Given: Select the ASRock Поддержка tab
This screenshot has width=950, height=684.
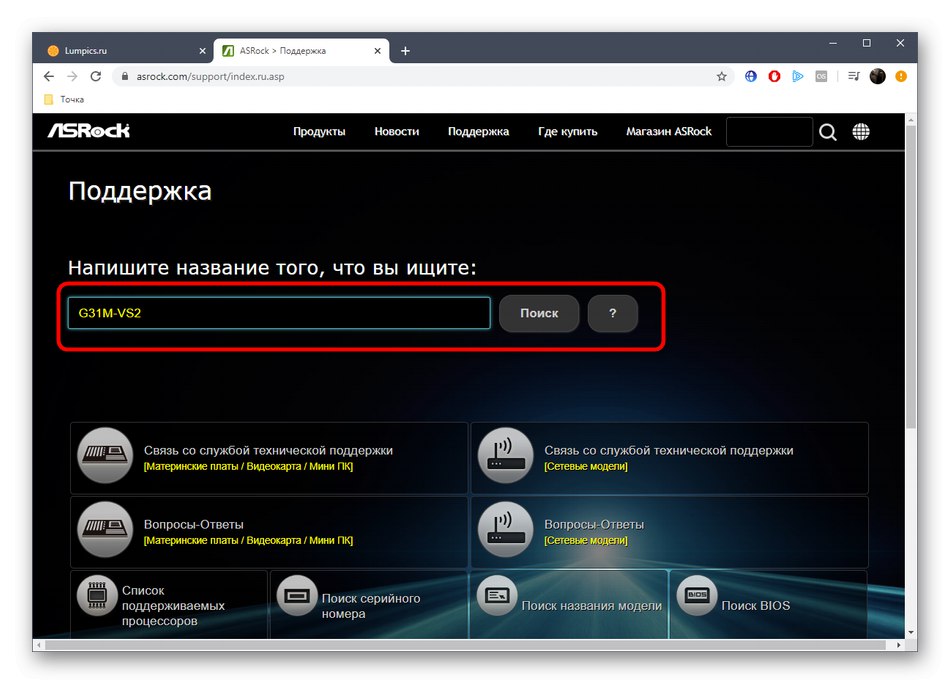Looking at the screenshot, I should pos(301,51).
